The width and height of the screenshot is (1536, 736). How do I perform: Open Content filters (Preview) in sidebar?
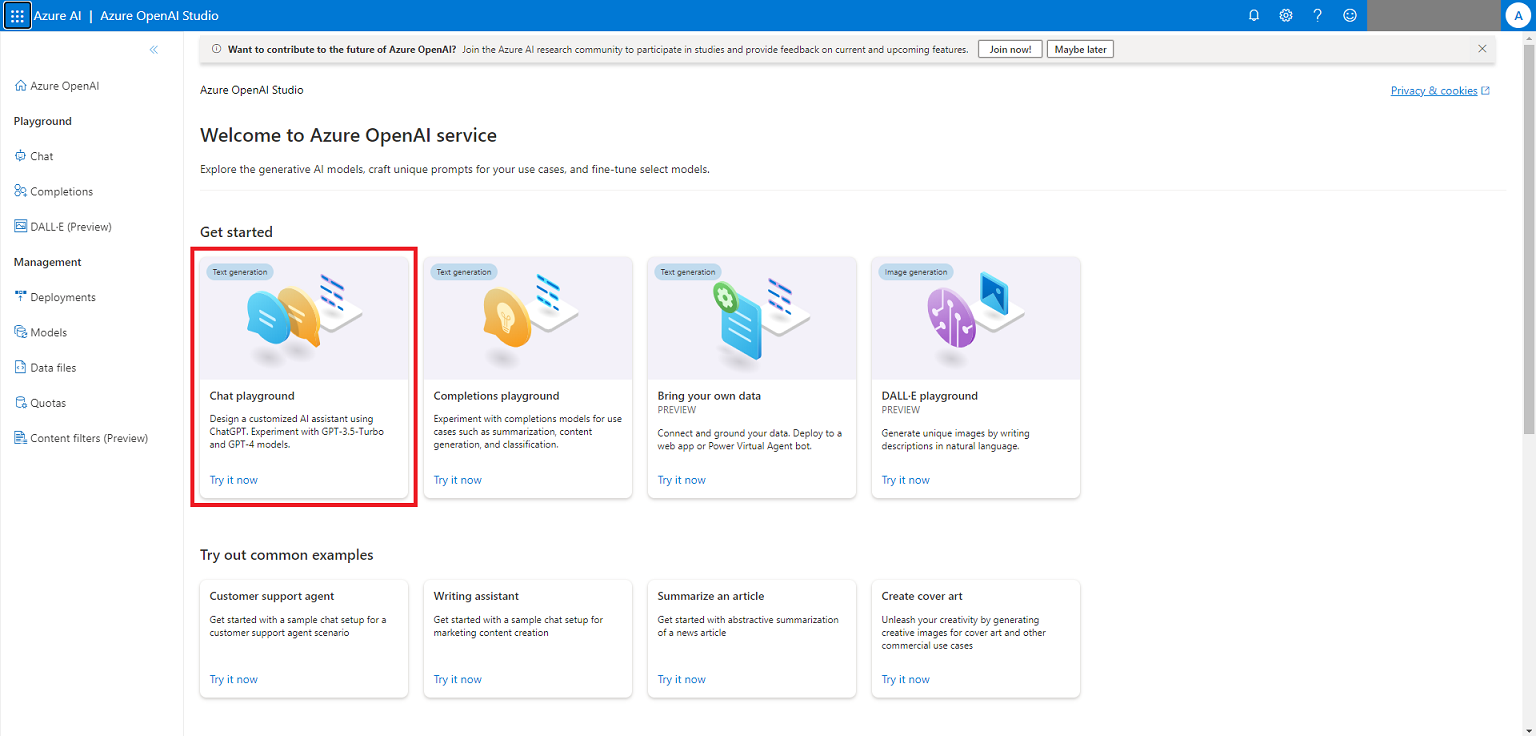click(89, 438)
